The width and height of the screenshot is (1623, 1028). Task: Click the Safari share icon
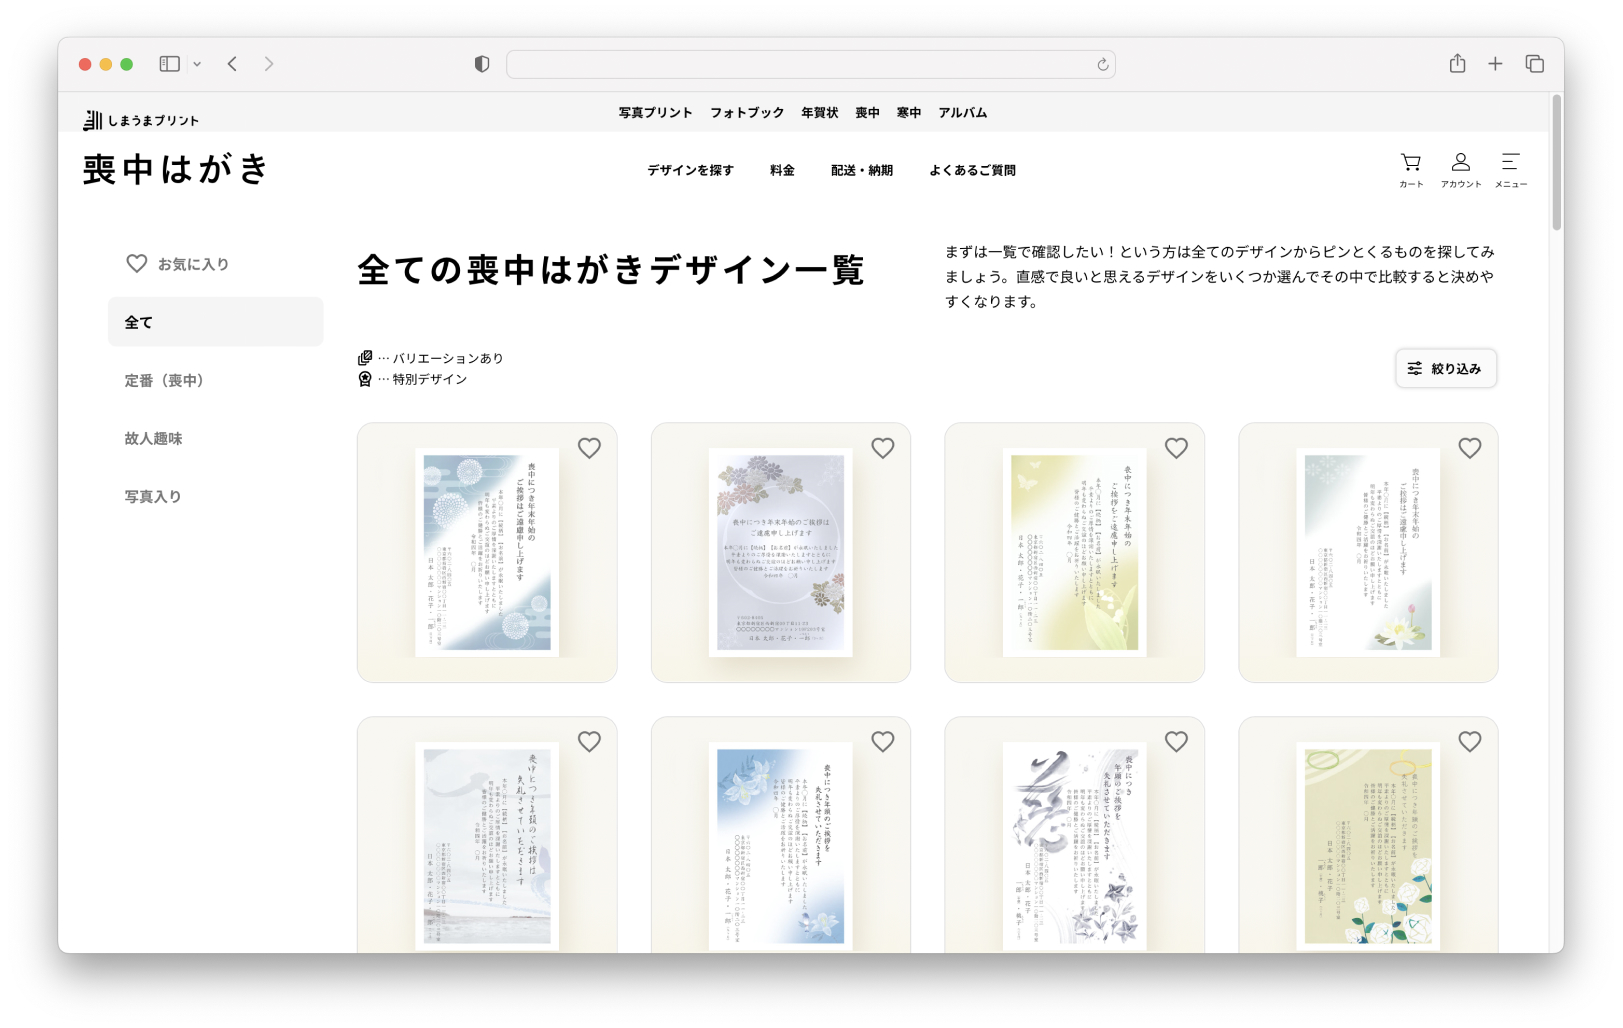pyautogui.click(x=1457, y=64)
